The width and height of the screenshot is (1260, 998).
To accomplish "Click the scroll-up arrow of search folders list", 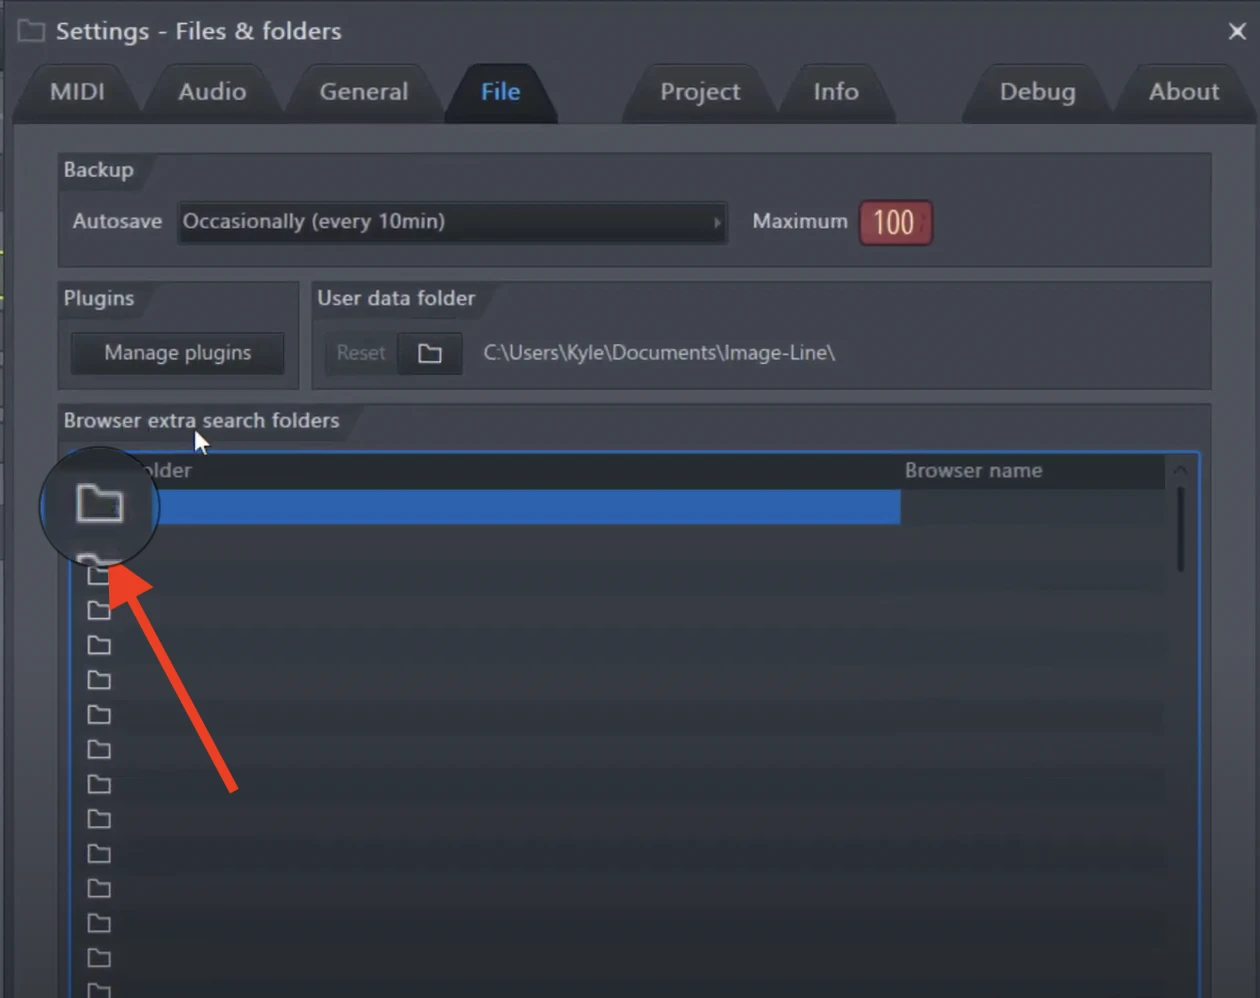I will click(1180, 470).
